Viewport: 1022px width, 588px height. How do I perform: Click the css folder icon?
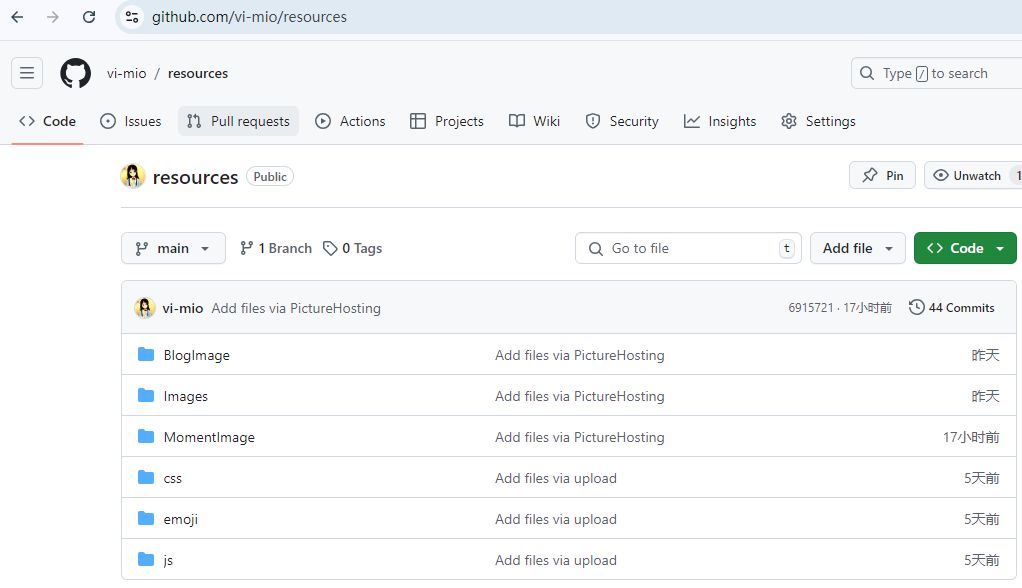coord(146,478)
